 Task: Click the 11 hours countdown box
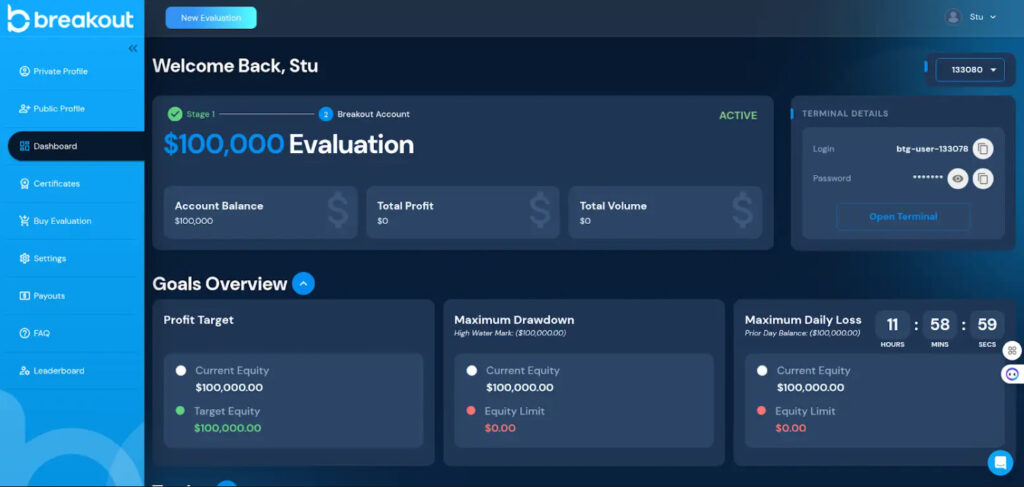point(892,325)
